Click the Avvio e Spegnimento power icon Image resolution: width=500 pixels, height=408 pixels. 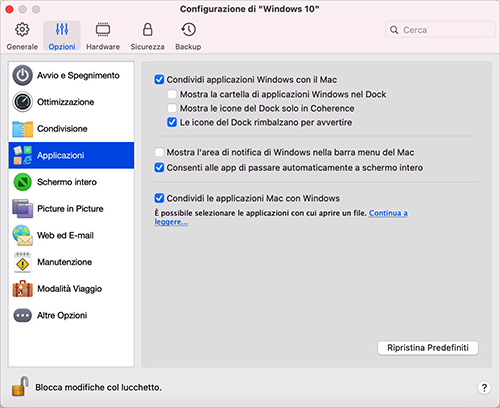pyautogui.click(x=23, y=75)
